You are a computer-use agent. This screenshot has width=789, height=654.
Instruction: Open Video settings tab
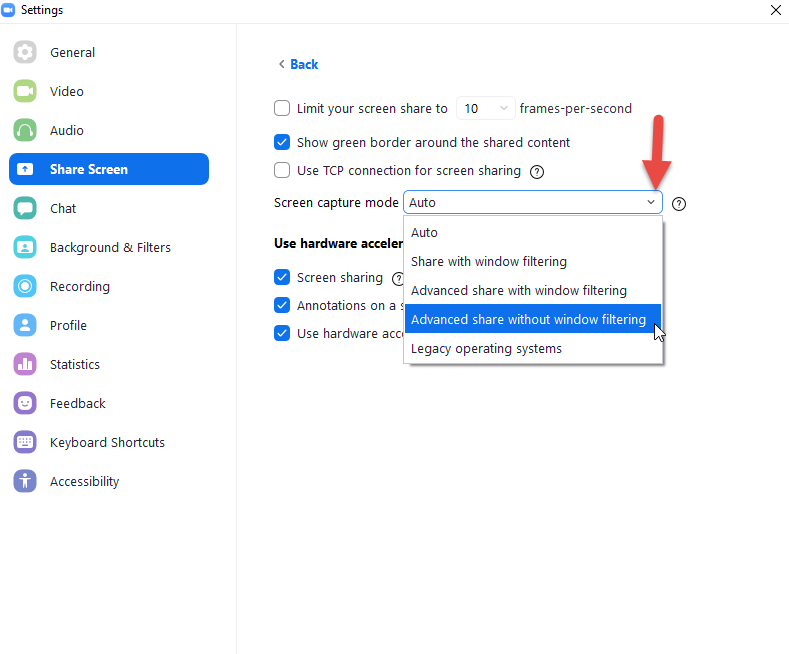pyautogui.click(x=109, y=91)
